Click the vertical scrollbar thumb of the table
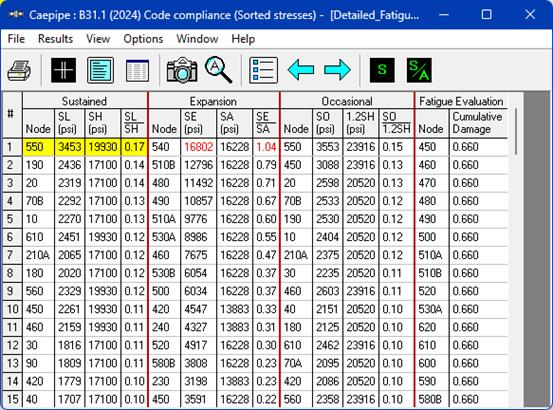The width and height of the screenshot is (553, 410). (x=515, y=131)
